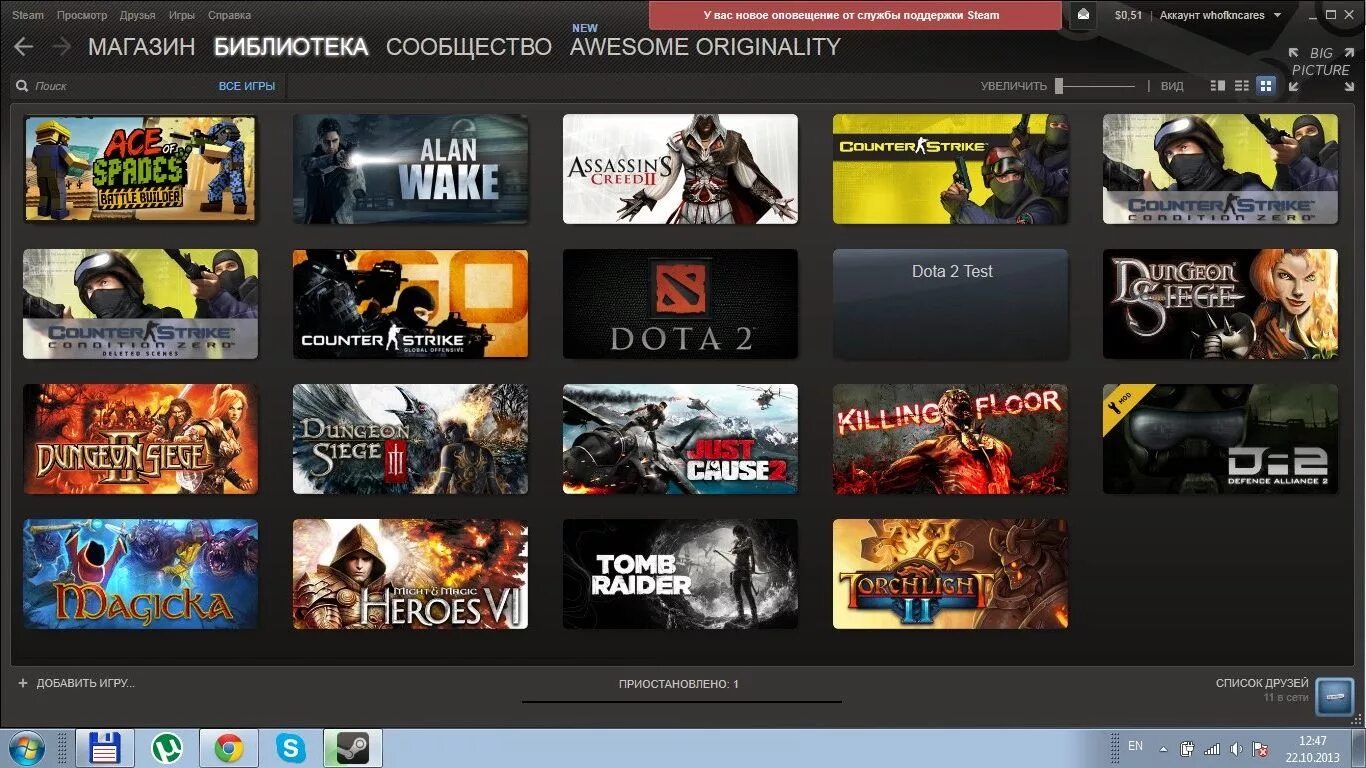Viewport: 1366px width, 768px height.
Task: Click СПИСОК ДРУЗЕЙ link
Action: coord(1262,683)
